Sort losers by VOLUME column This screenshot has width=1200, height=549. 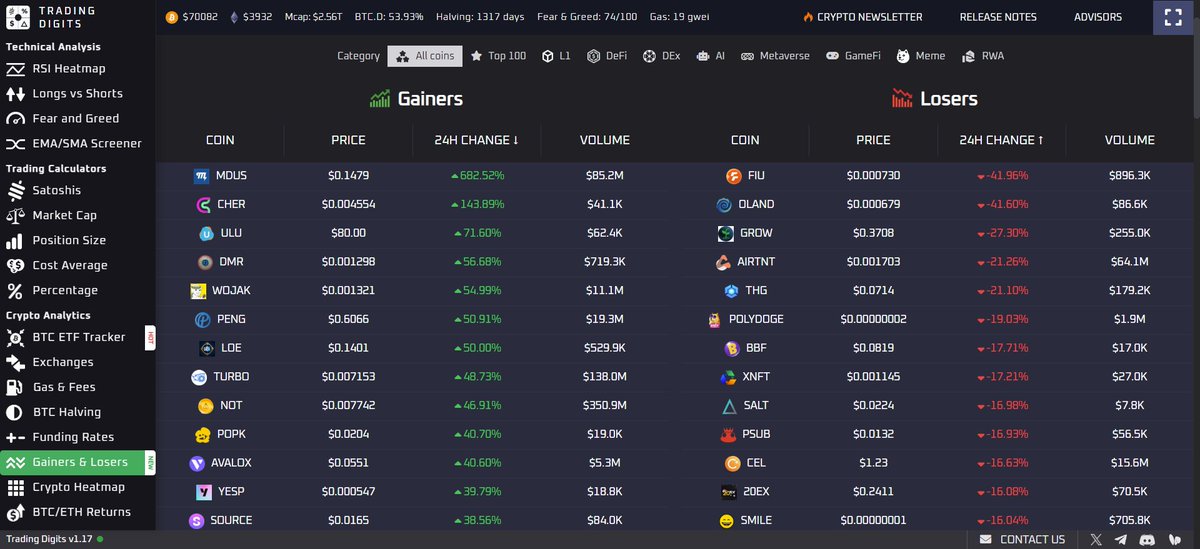point(1130,140)
